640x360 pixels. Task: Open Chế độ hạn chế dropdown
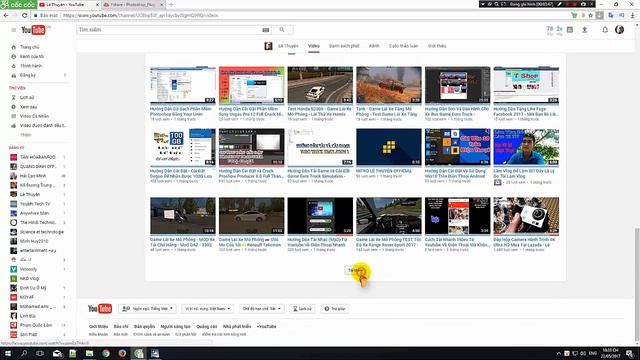click(x=261, y=309)
